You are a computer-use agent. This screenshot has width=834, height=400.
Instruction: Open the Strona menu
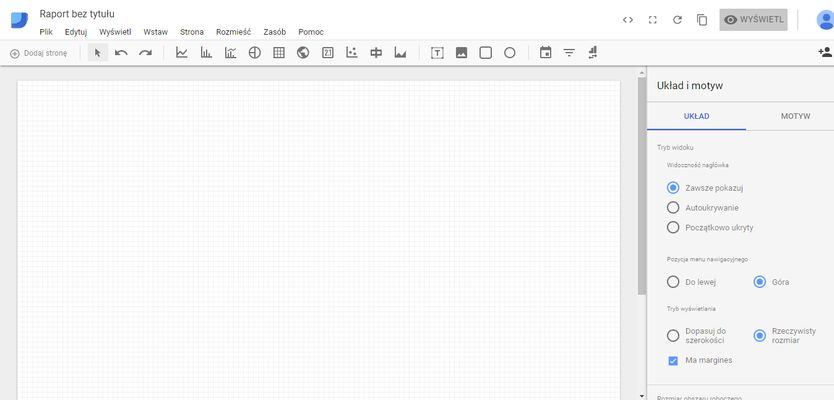(x=191, y=32)
